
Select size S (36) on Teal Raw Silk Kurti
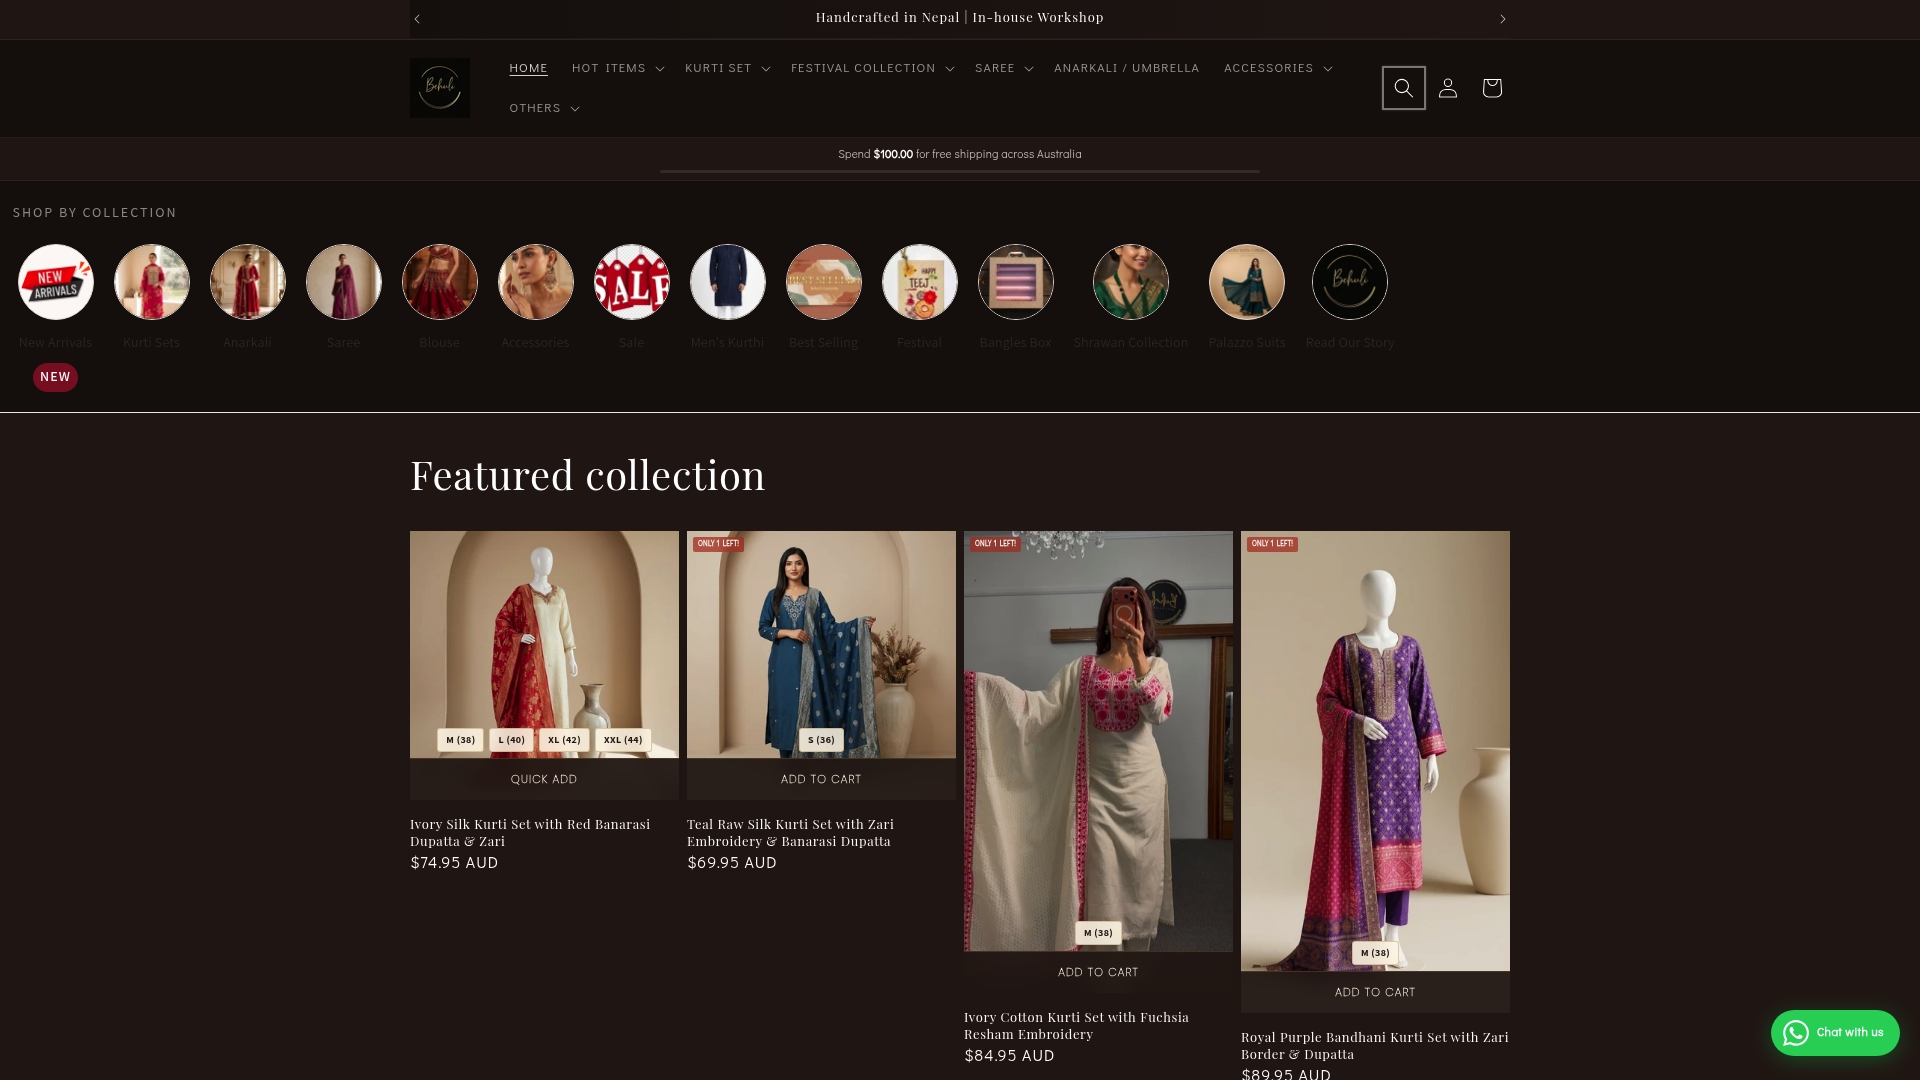click(821, 740)
